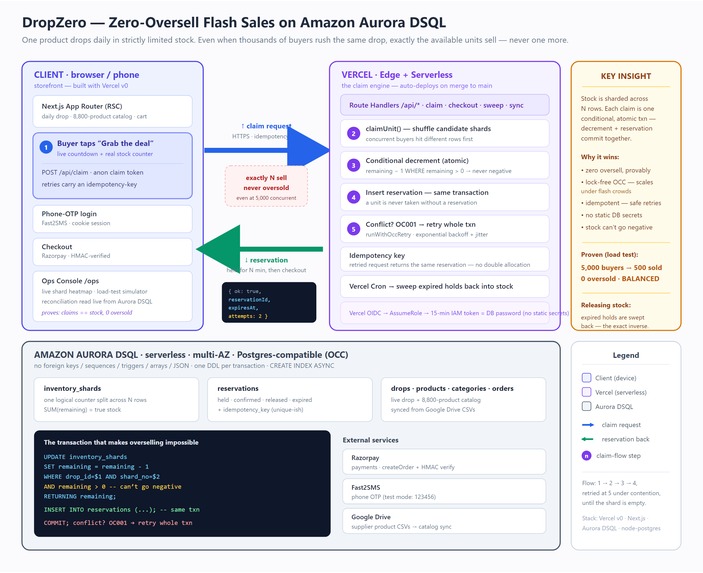
Task: Click the "Why it wins:" heading
Action: tap(600, 157)
